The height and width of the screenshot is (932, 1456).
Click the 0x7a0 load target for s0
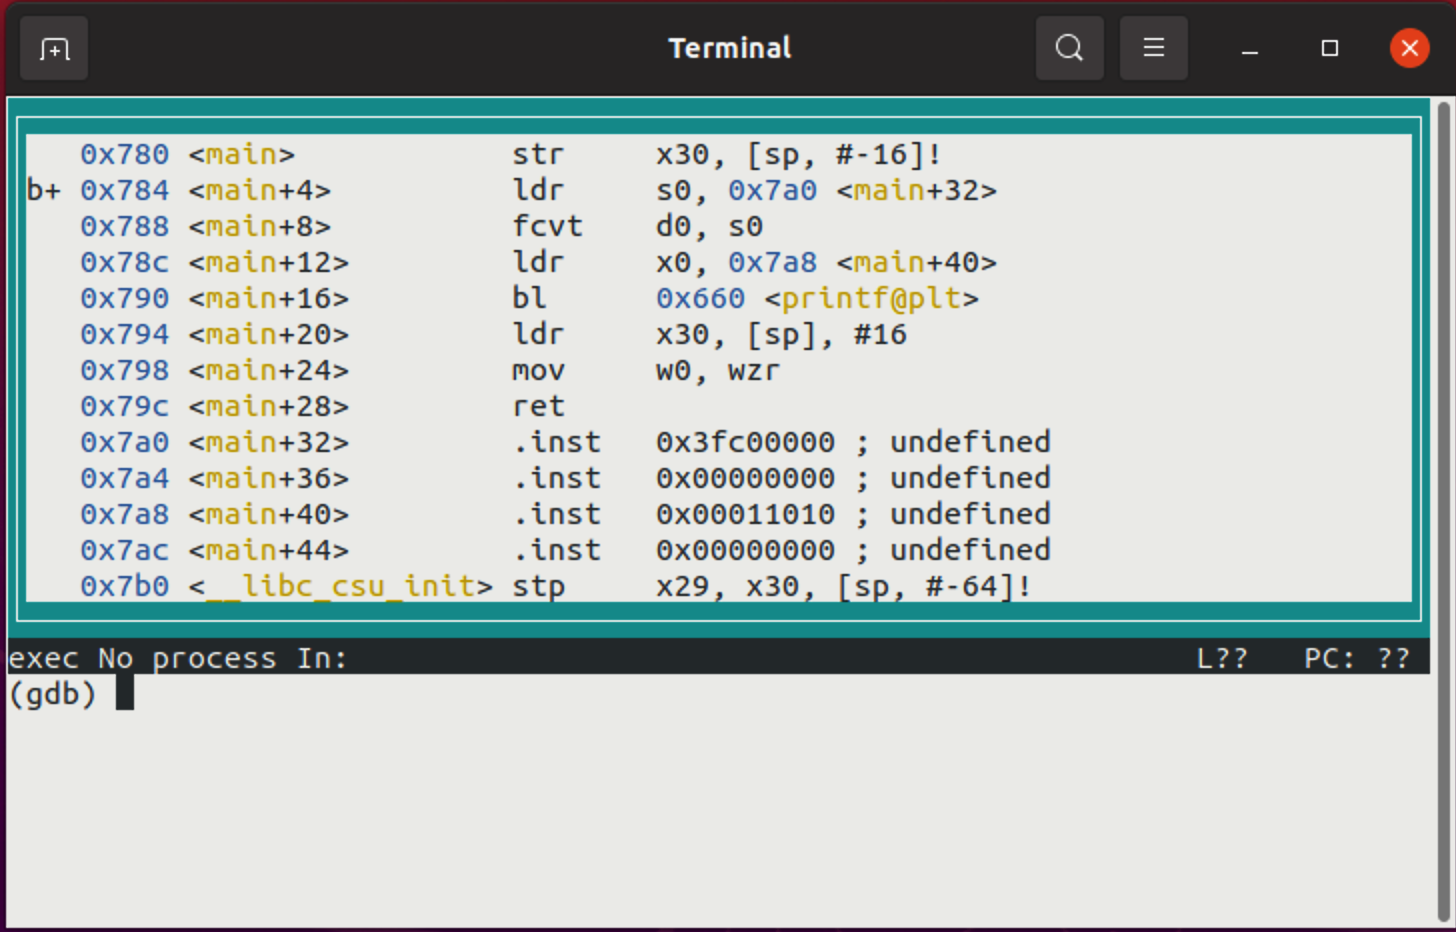[772, 190]
